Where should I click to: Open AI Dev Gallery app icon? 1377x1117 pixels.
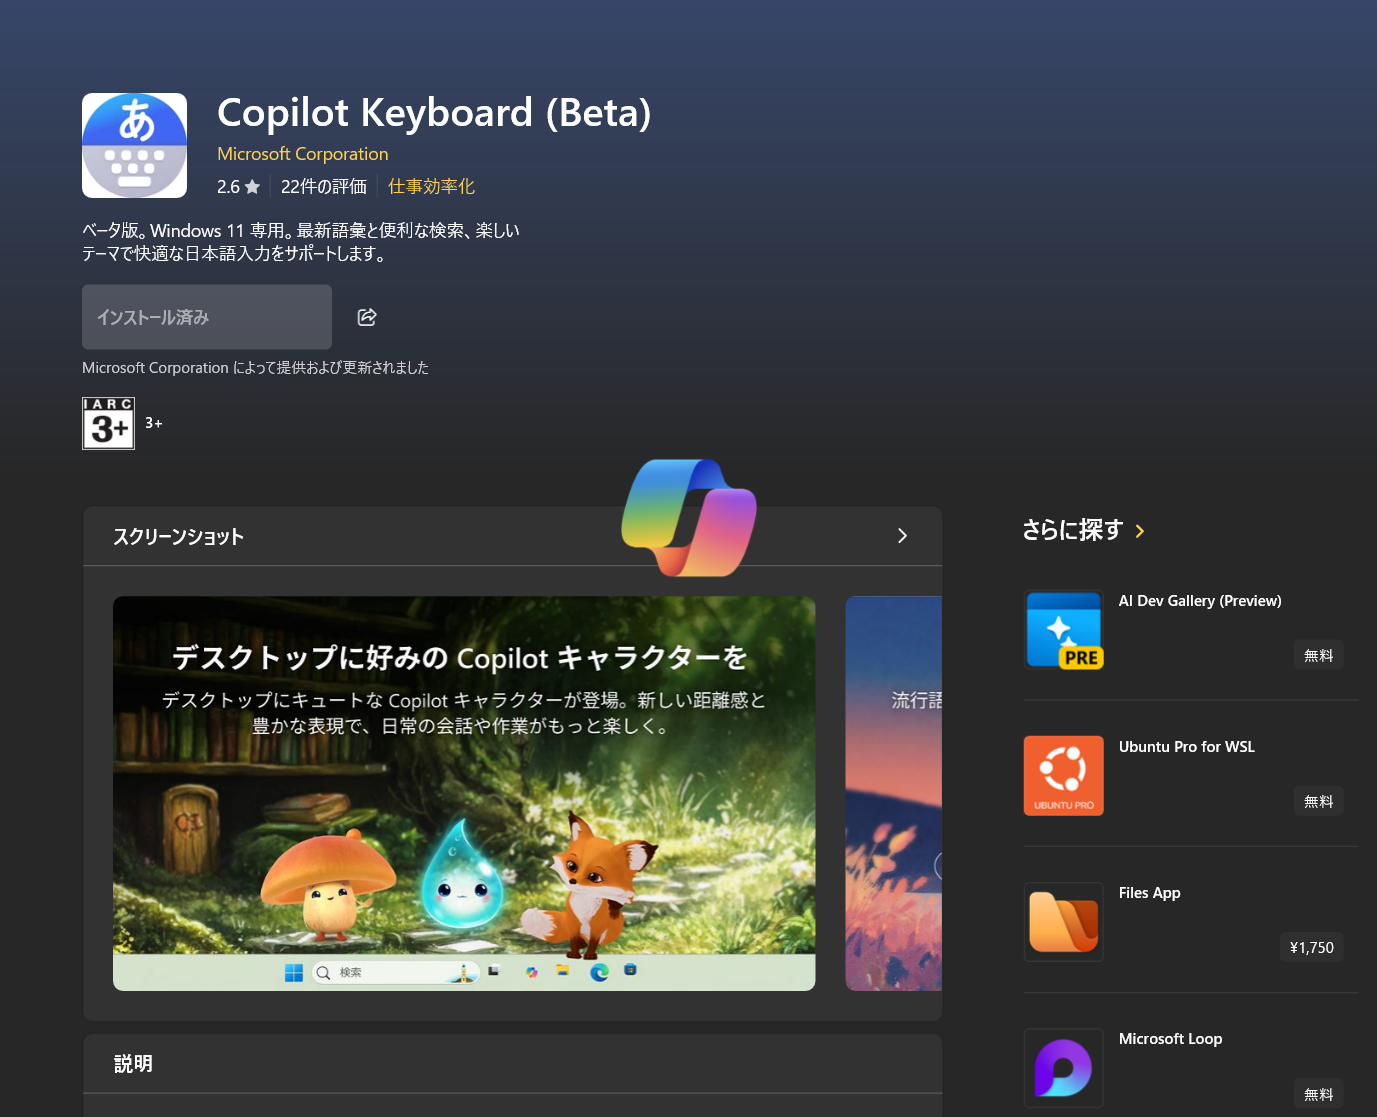(1063, 630)
